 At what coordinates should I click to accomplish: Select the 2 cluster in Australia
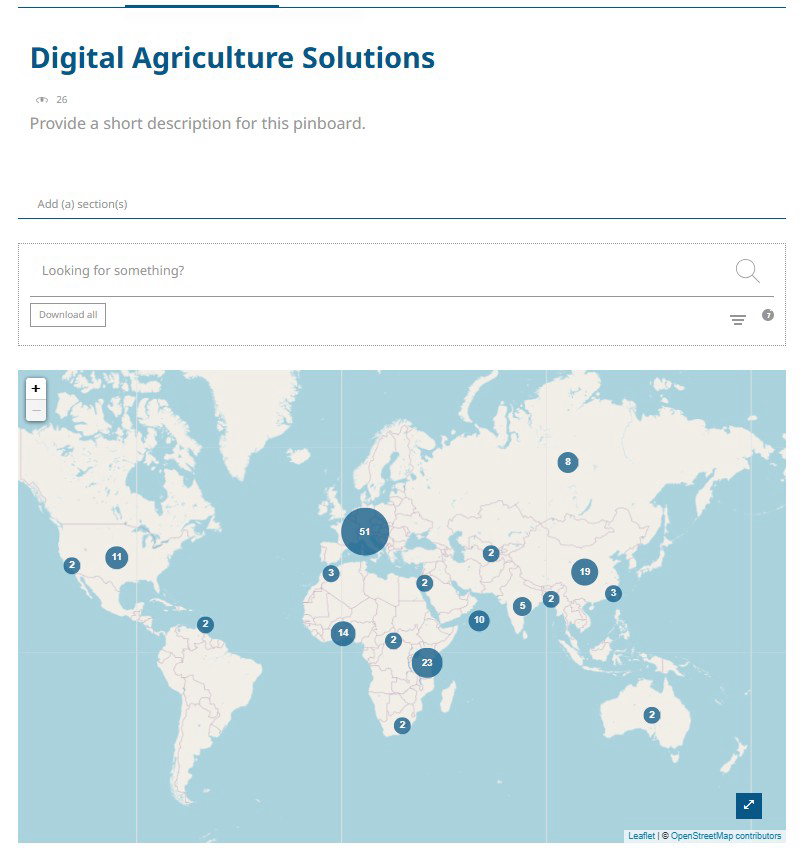(652, 715)
